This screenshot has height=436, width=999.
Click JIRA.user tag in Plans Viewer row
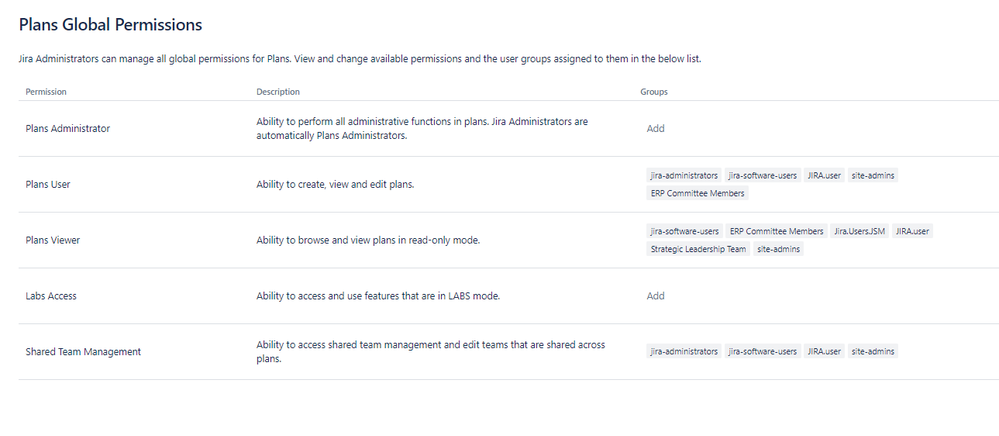(912, 231)
